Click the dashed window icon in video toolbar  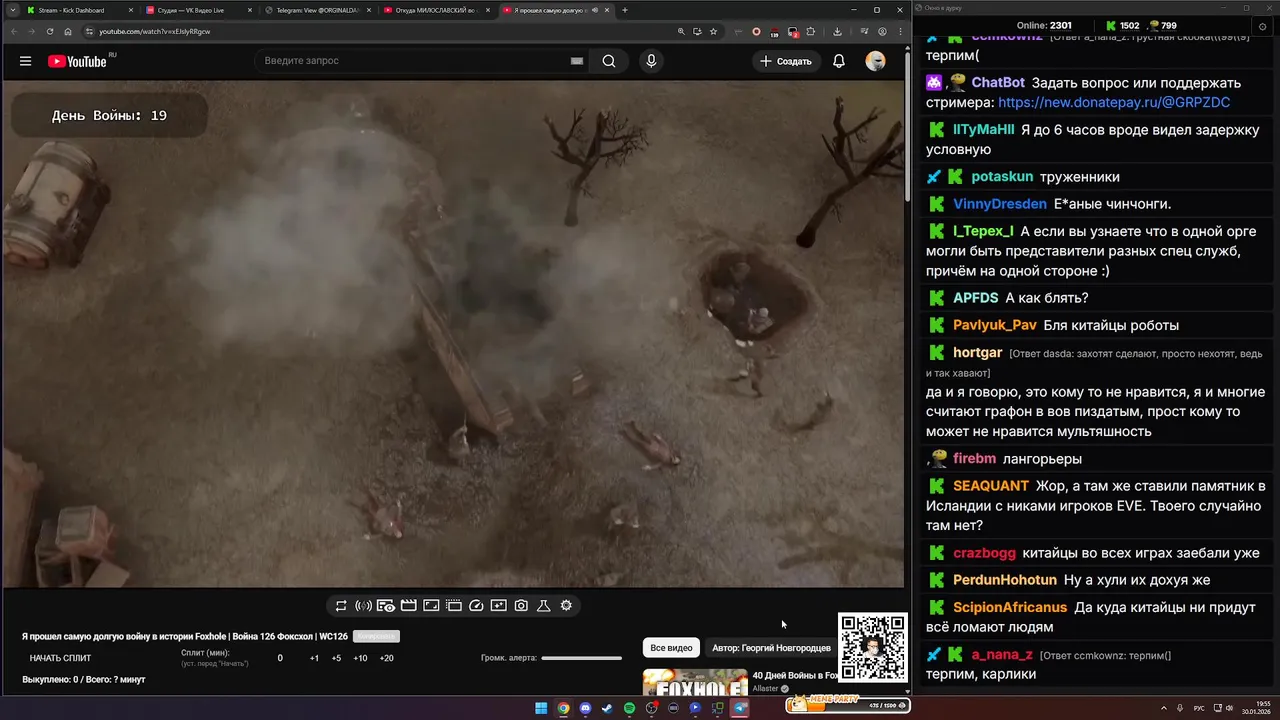(x=453, y=606)
